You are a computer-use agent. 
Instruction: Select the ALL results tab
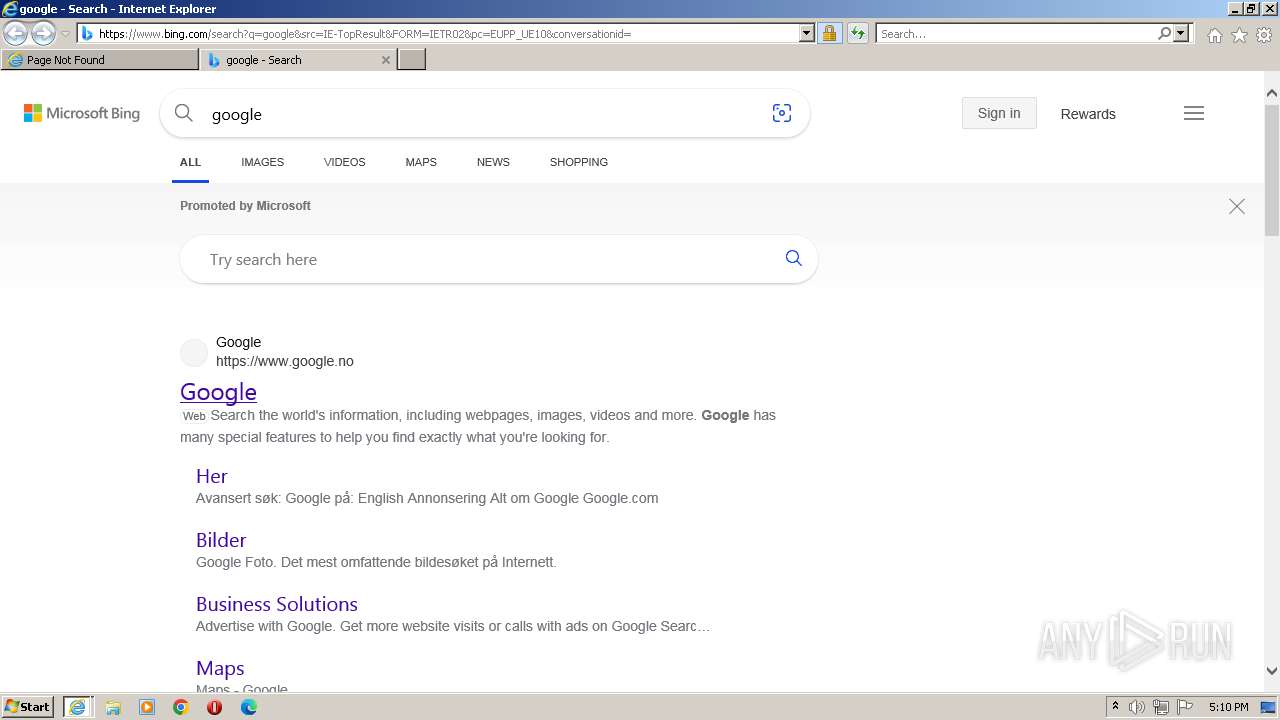190,162
